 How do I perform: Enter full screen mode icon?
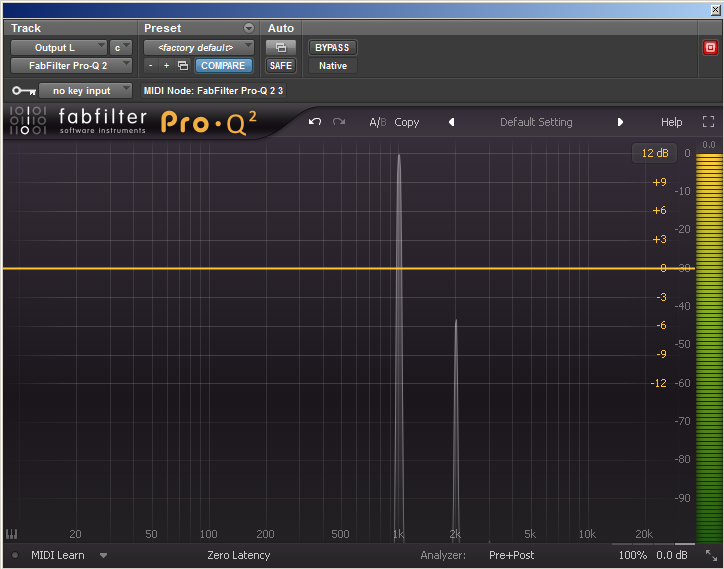click(x=708, y=121)
